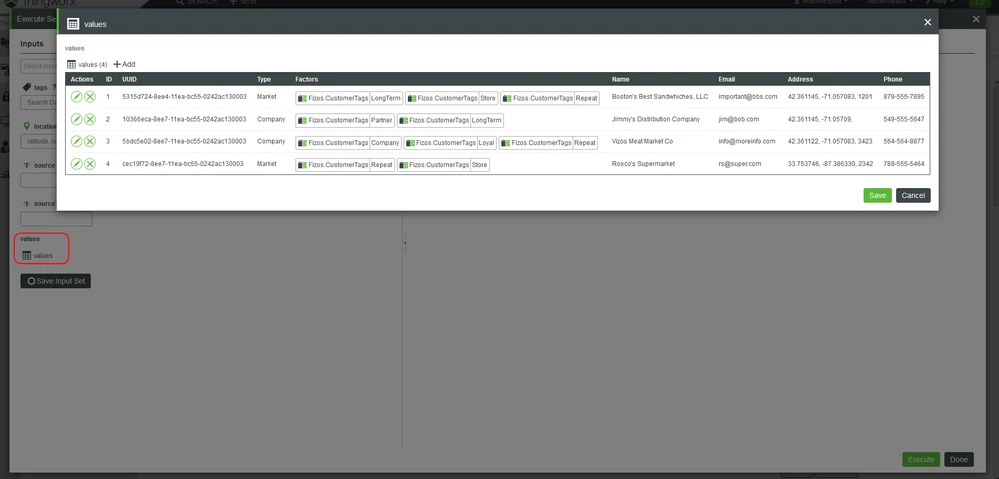Edit row 2 Jimmy's Distribution Company pencil icon
Image resolution: width=999 pixels, height=479 pixels.
pos(76,119)
